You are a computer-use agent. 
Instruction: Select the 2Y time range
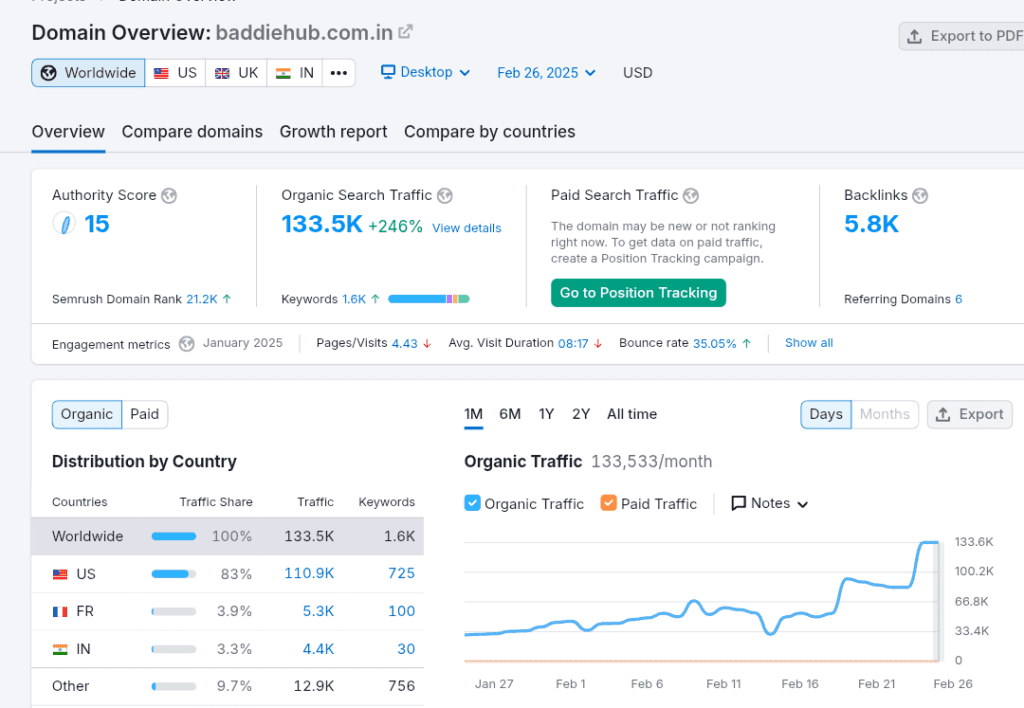581,414
